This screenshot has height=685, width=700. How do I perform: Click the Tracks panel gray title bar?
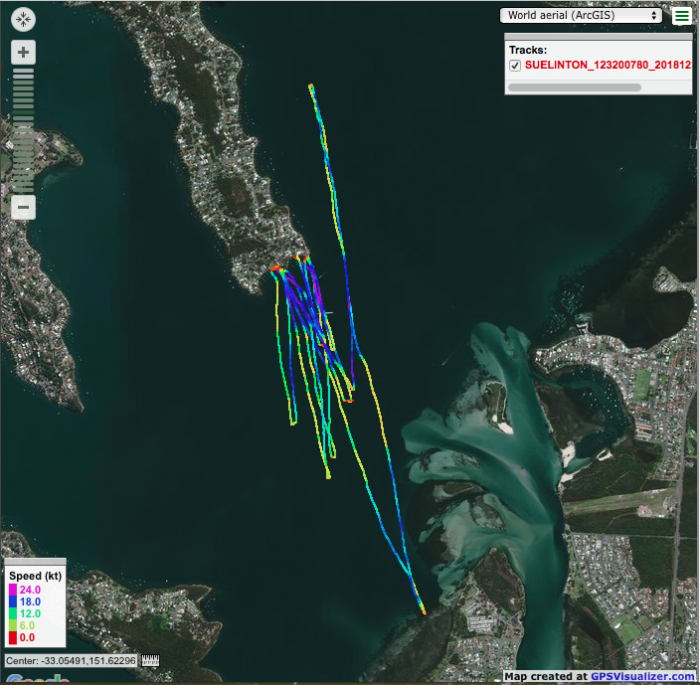point(597,37)
